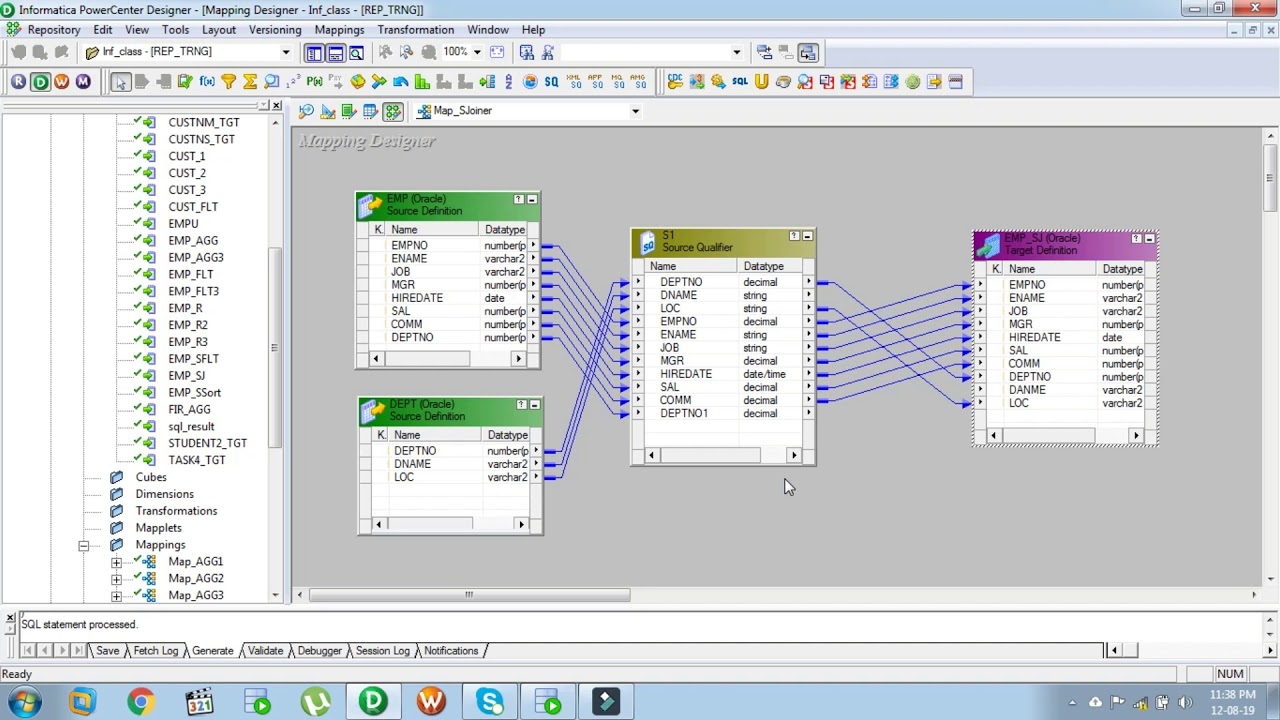
Task: Switch to the Debugger output tab
Action: click(319, 651)
